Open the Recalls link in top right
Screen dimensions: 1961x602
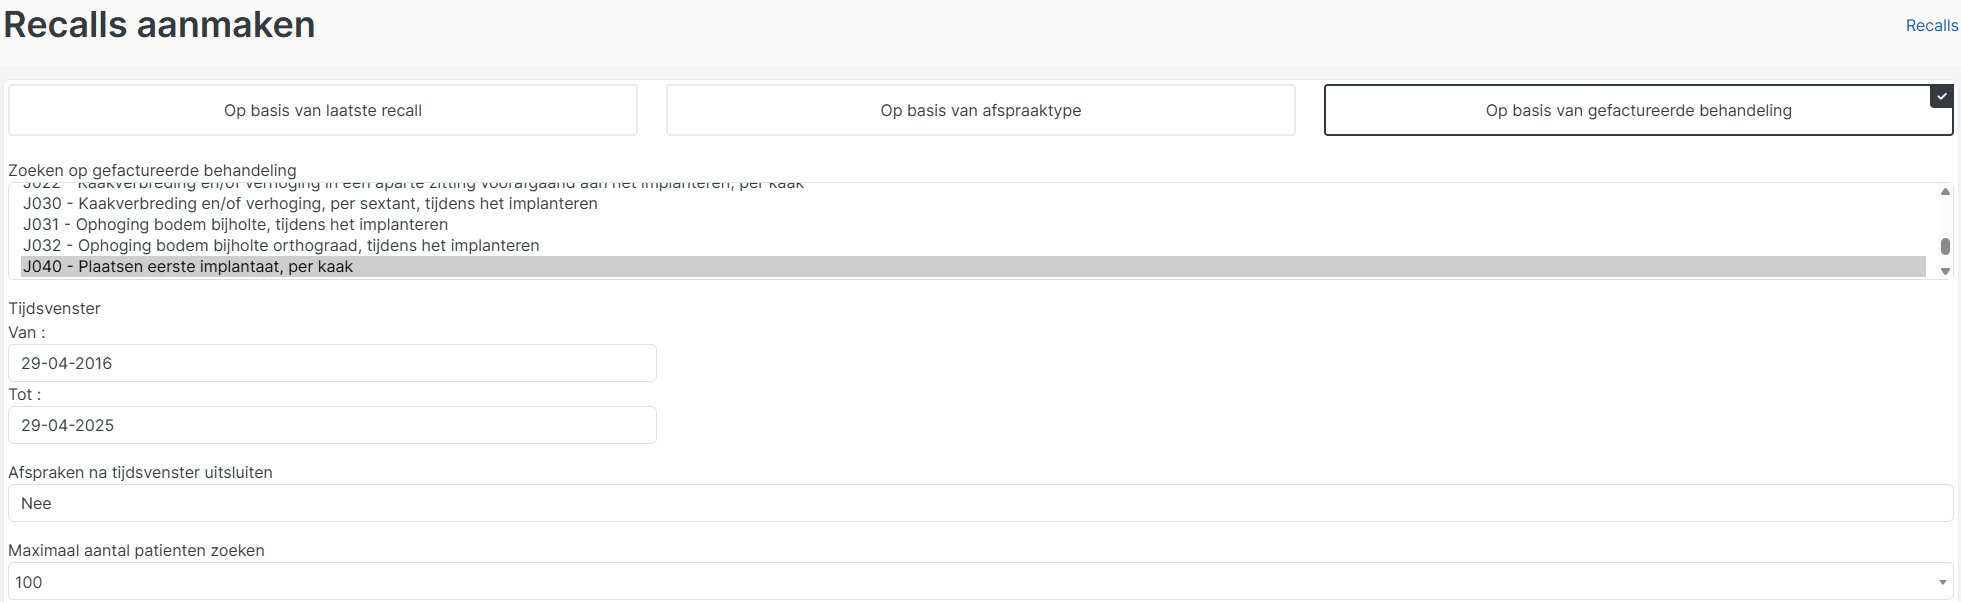[1931, 26]
